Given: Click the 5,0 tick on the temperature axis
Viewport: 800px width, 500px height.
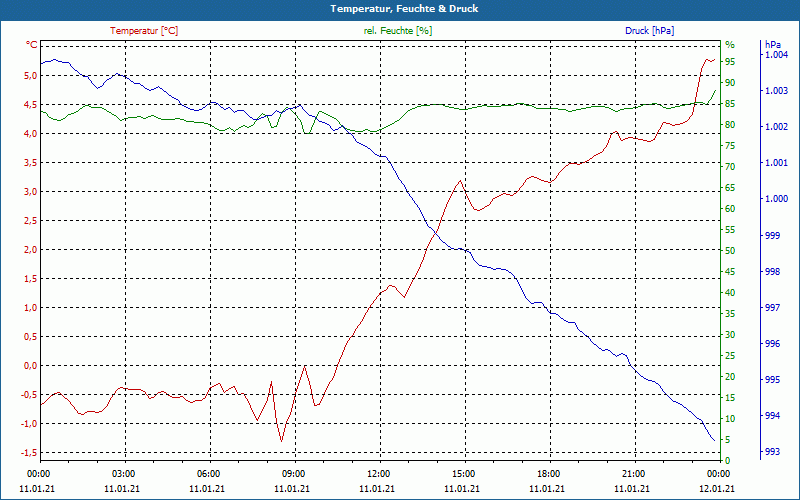Looking at the screenshot, I should 31,76.
